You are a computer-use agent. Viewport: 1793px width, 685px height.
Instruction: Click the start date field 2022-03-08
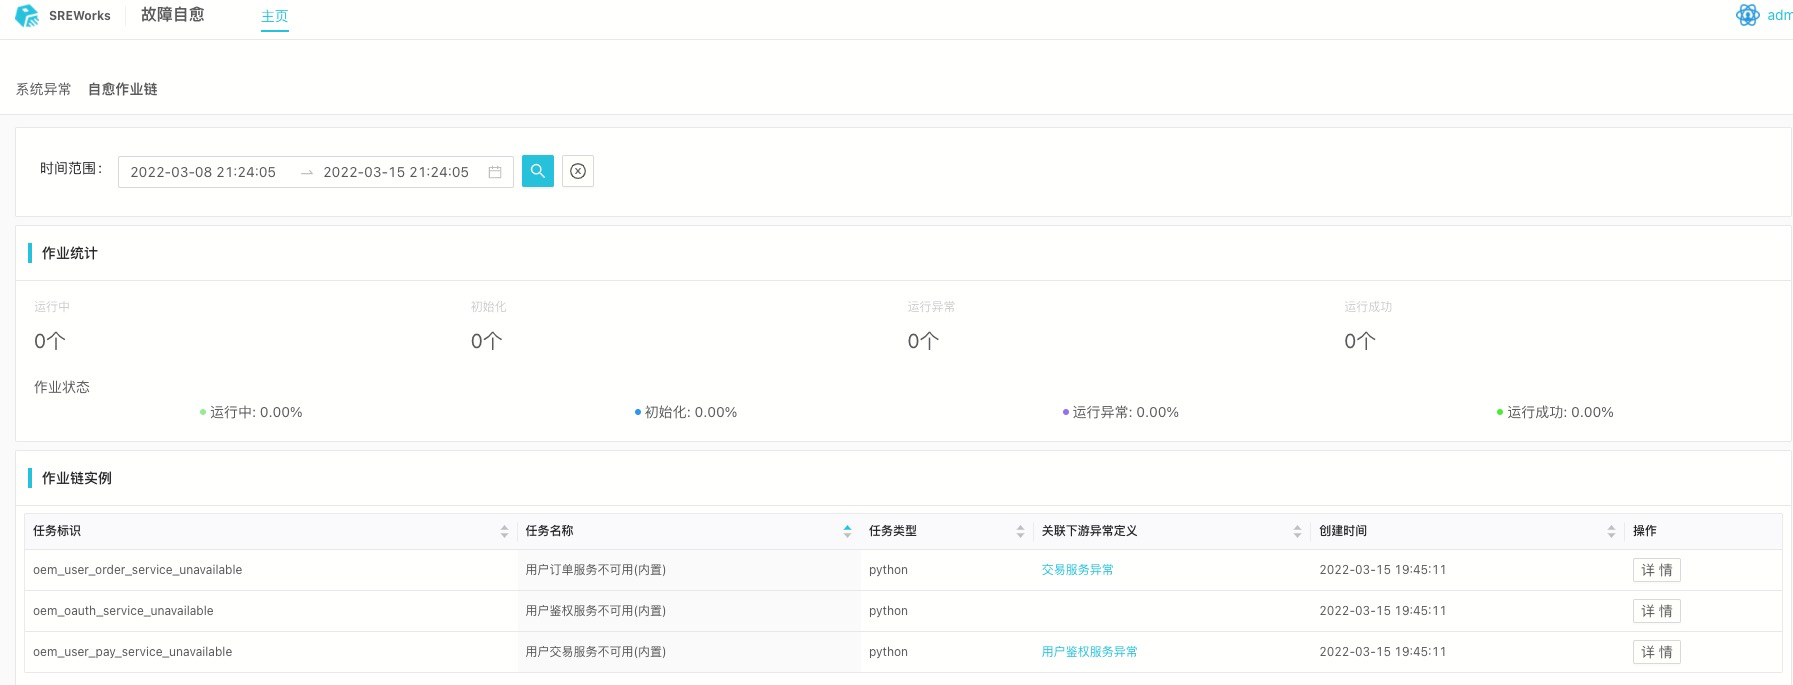[203, 172]
